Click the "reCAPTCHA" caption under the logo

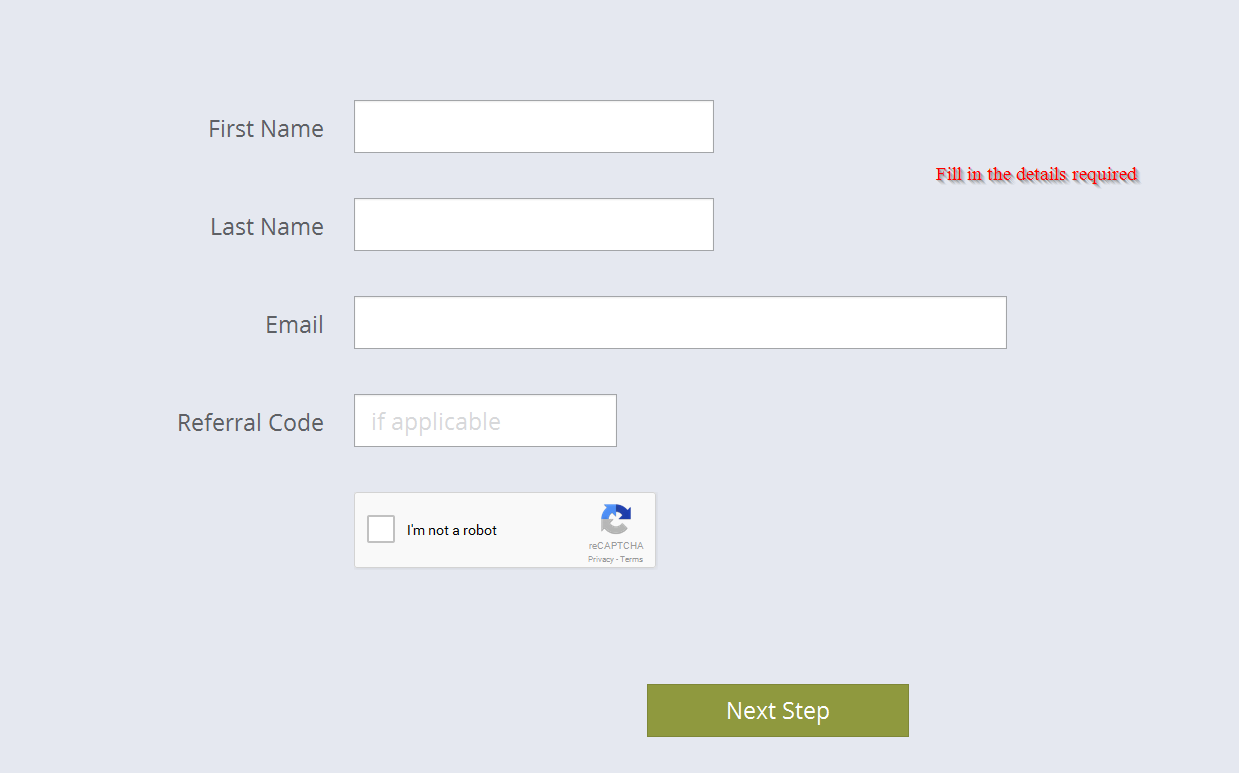(x=616, y=546)
